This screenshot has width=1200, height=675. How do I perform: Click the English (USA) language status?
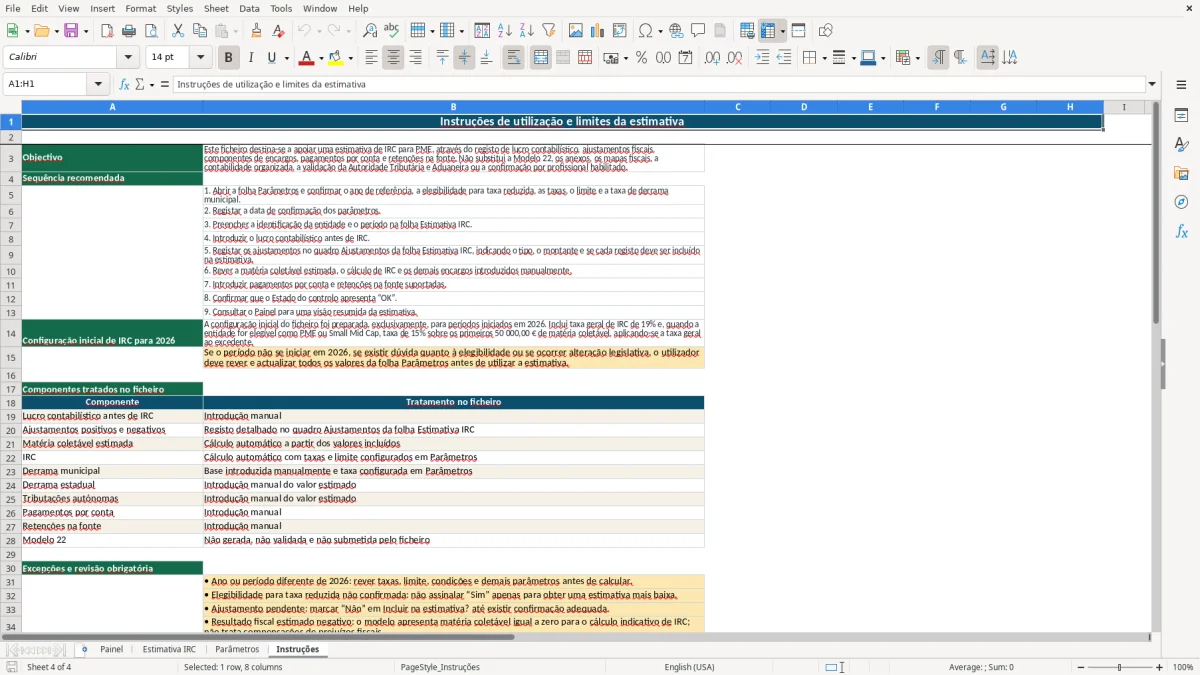click(689, 667)
